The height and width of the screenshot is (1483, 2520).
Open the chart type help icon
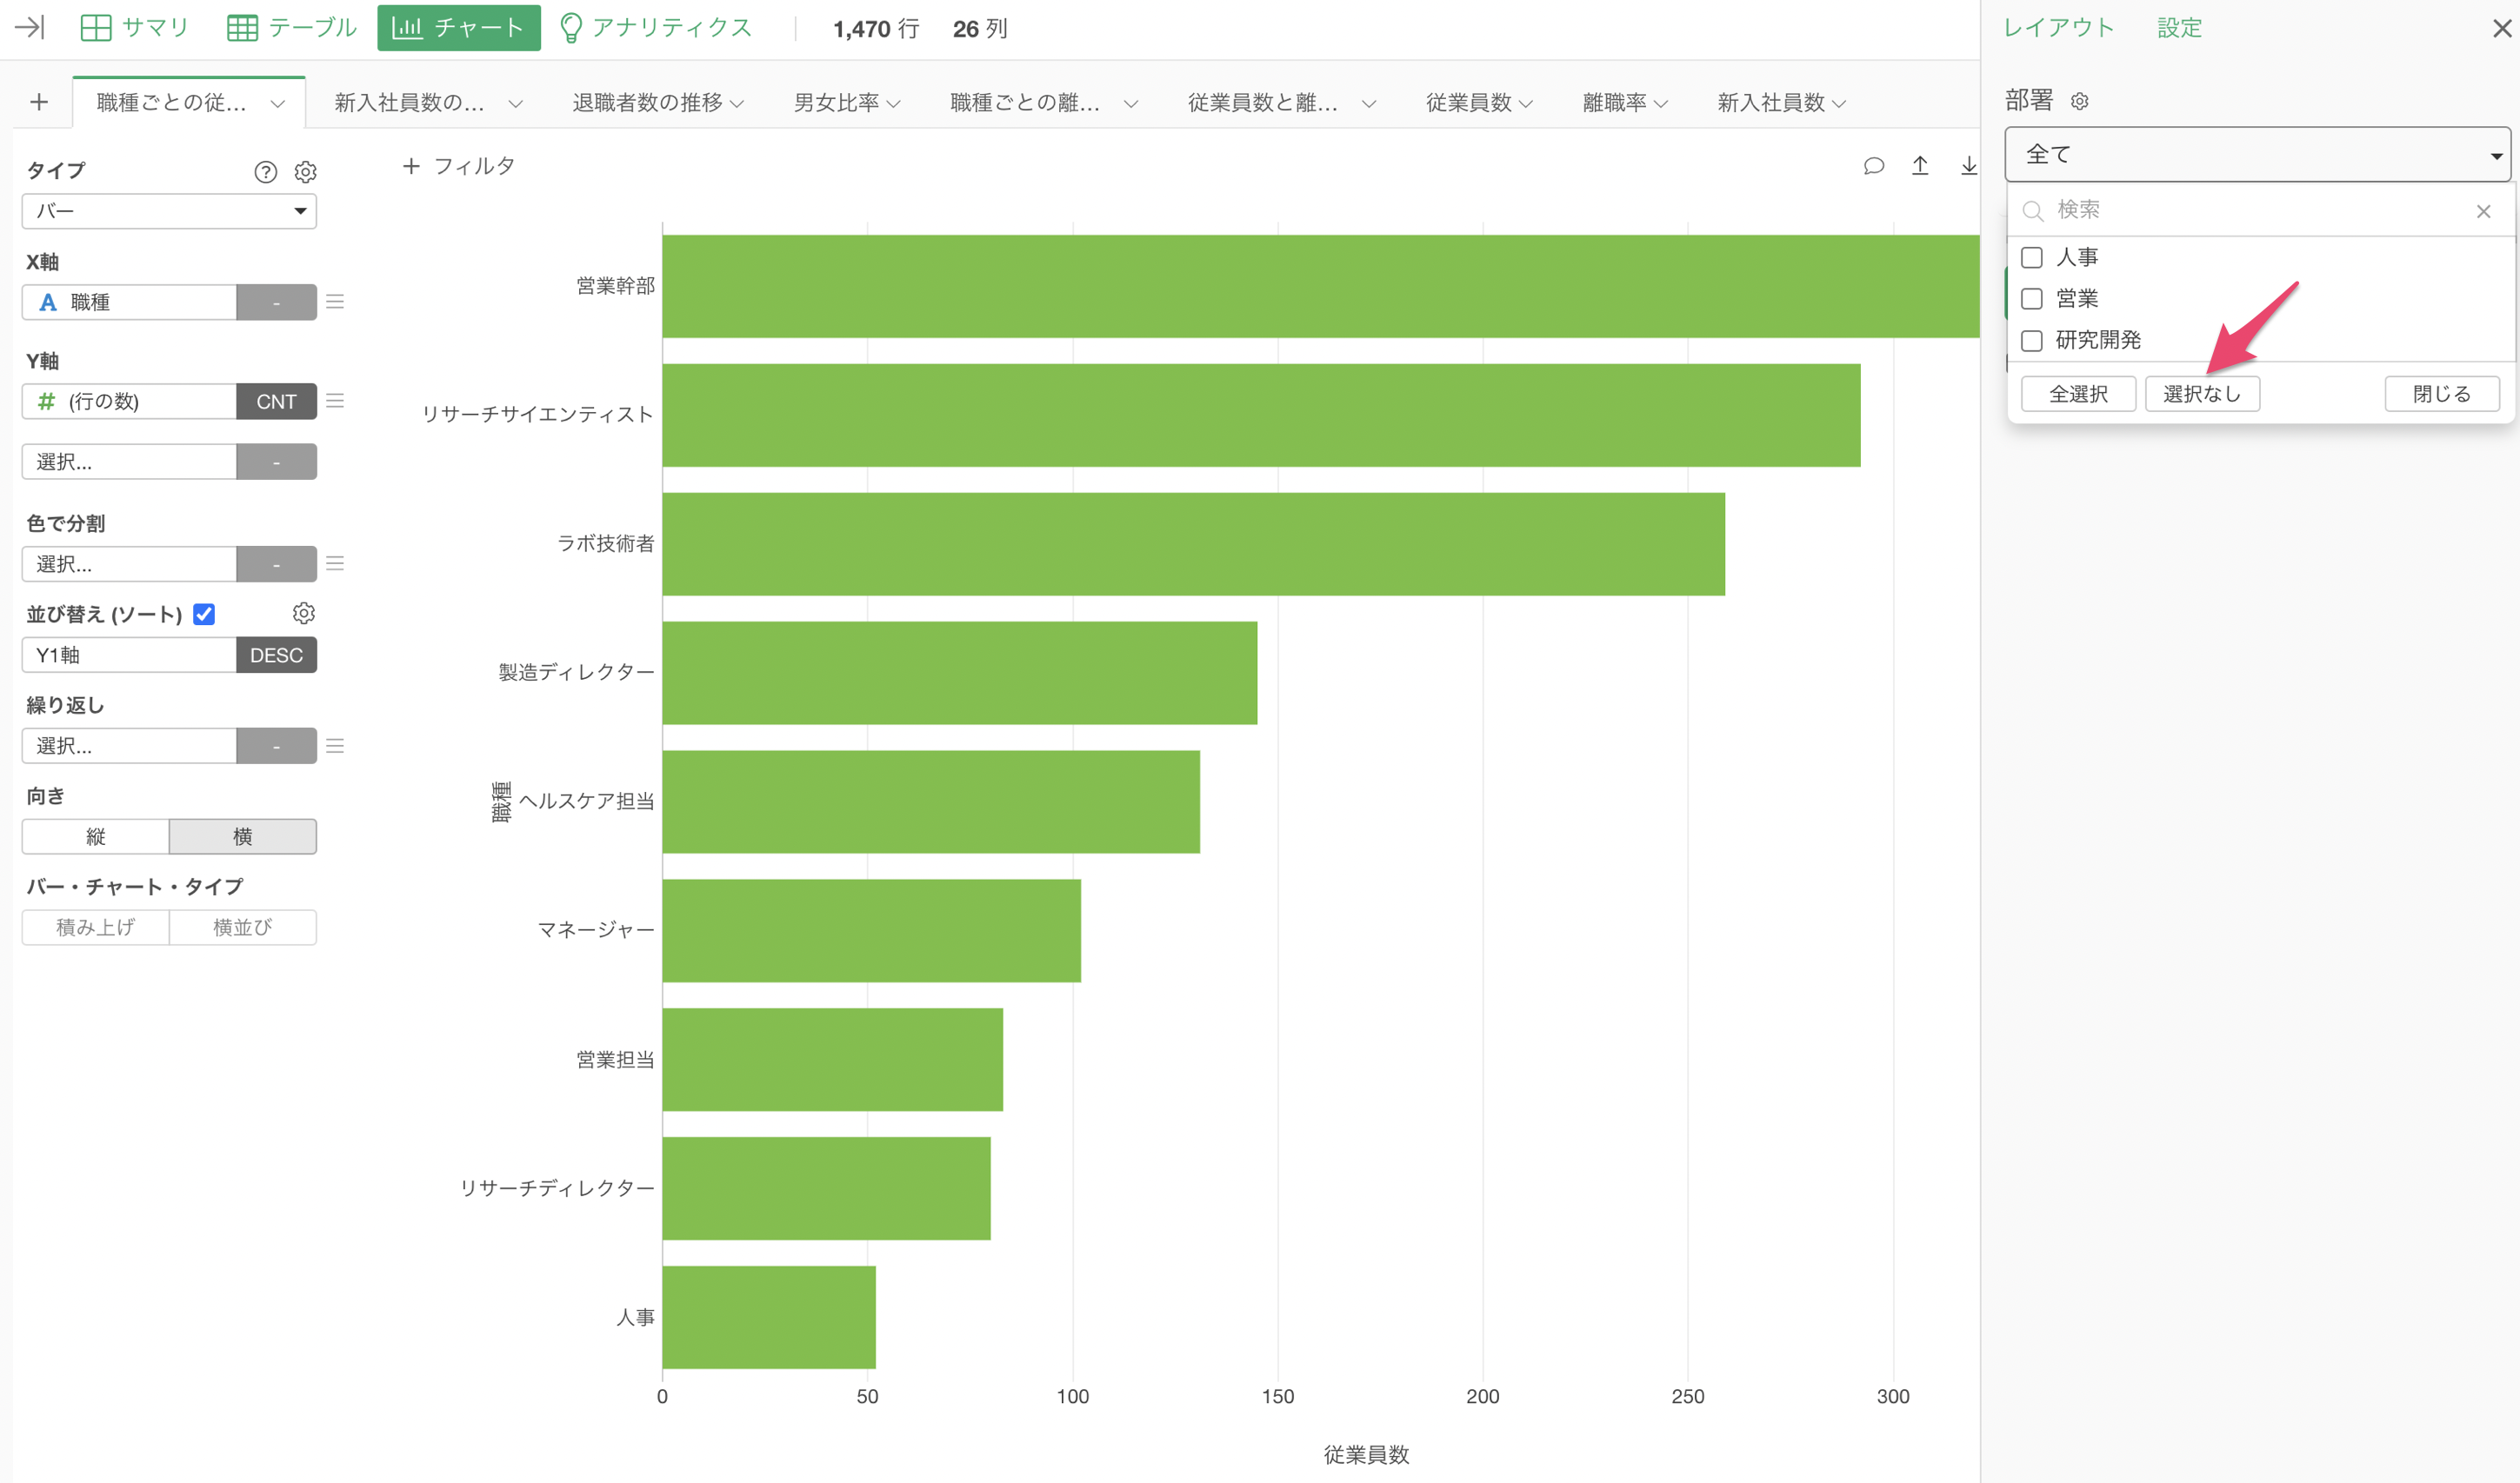265,172
